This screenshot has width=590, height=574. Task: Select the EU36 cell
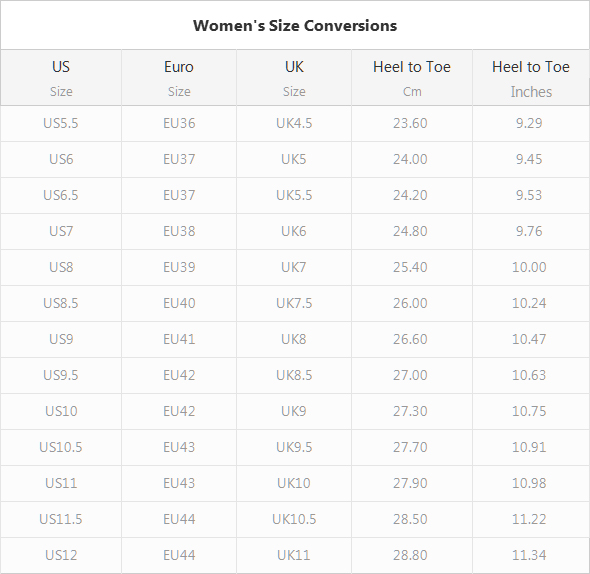[x=179, y=123]
